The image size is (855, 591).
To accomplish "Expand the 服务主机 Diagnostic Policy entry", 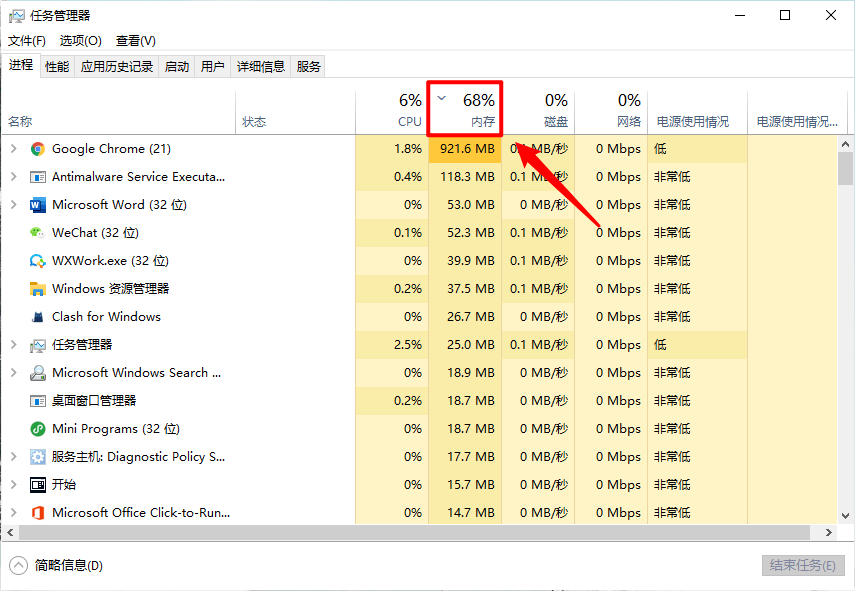I will (12, 456).
